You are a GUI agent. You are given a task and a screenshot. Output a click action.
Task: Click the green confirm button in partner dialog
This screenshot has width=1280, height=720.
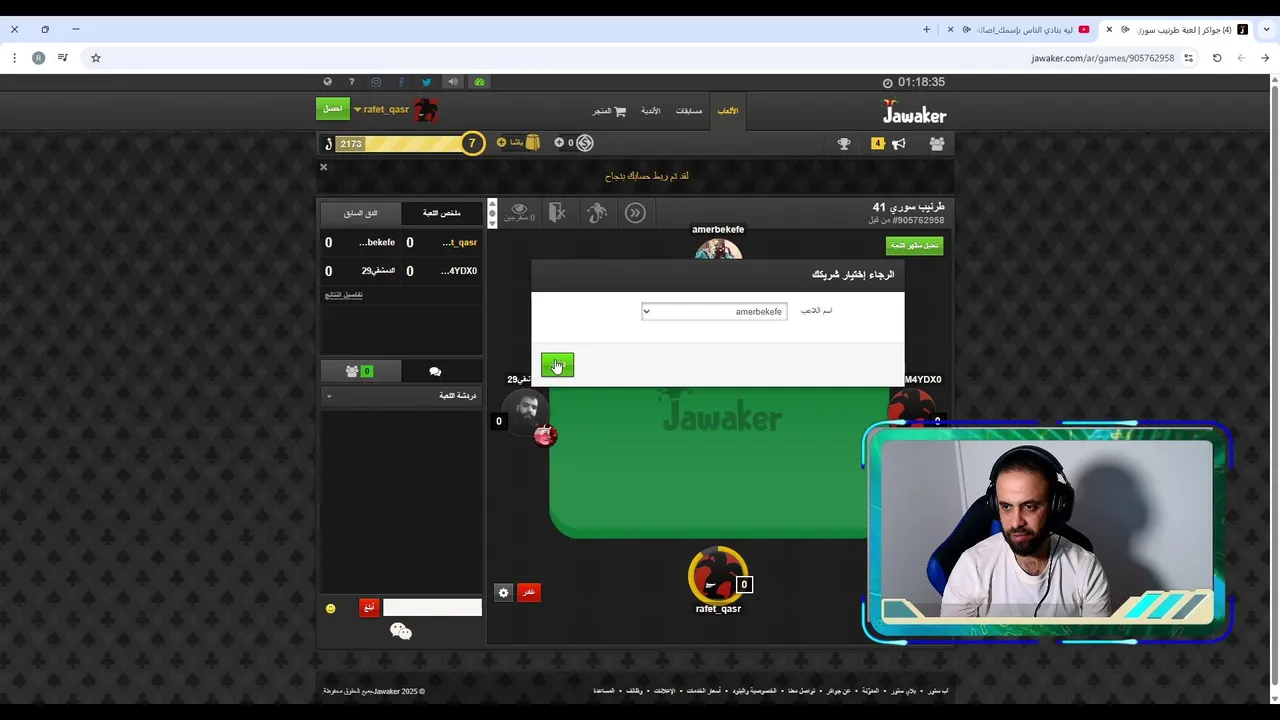tap(557, 365)
